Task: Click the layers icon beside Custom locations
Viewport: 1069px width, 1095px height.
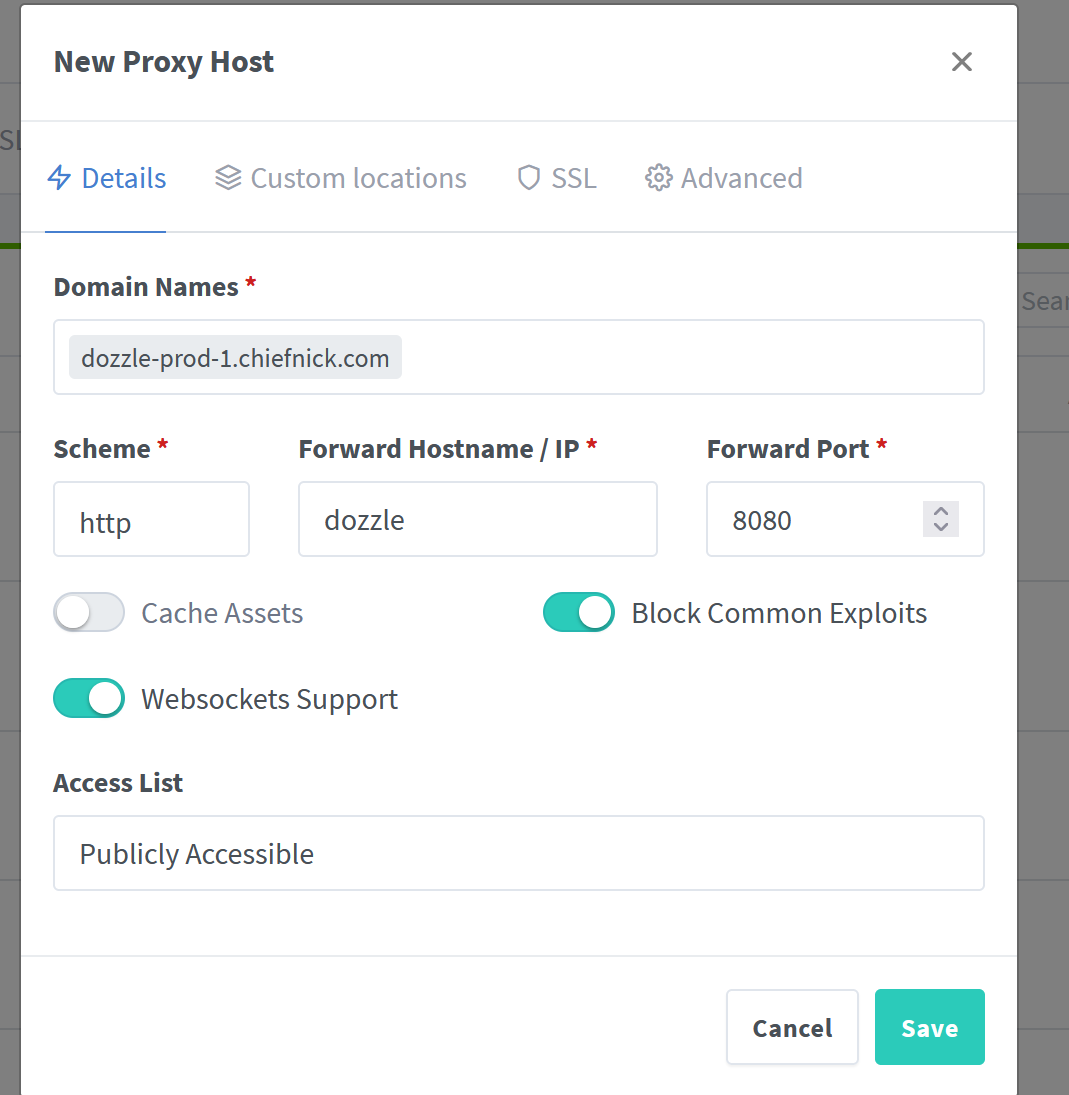Action: 228,177
